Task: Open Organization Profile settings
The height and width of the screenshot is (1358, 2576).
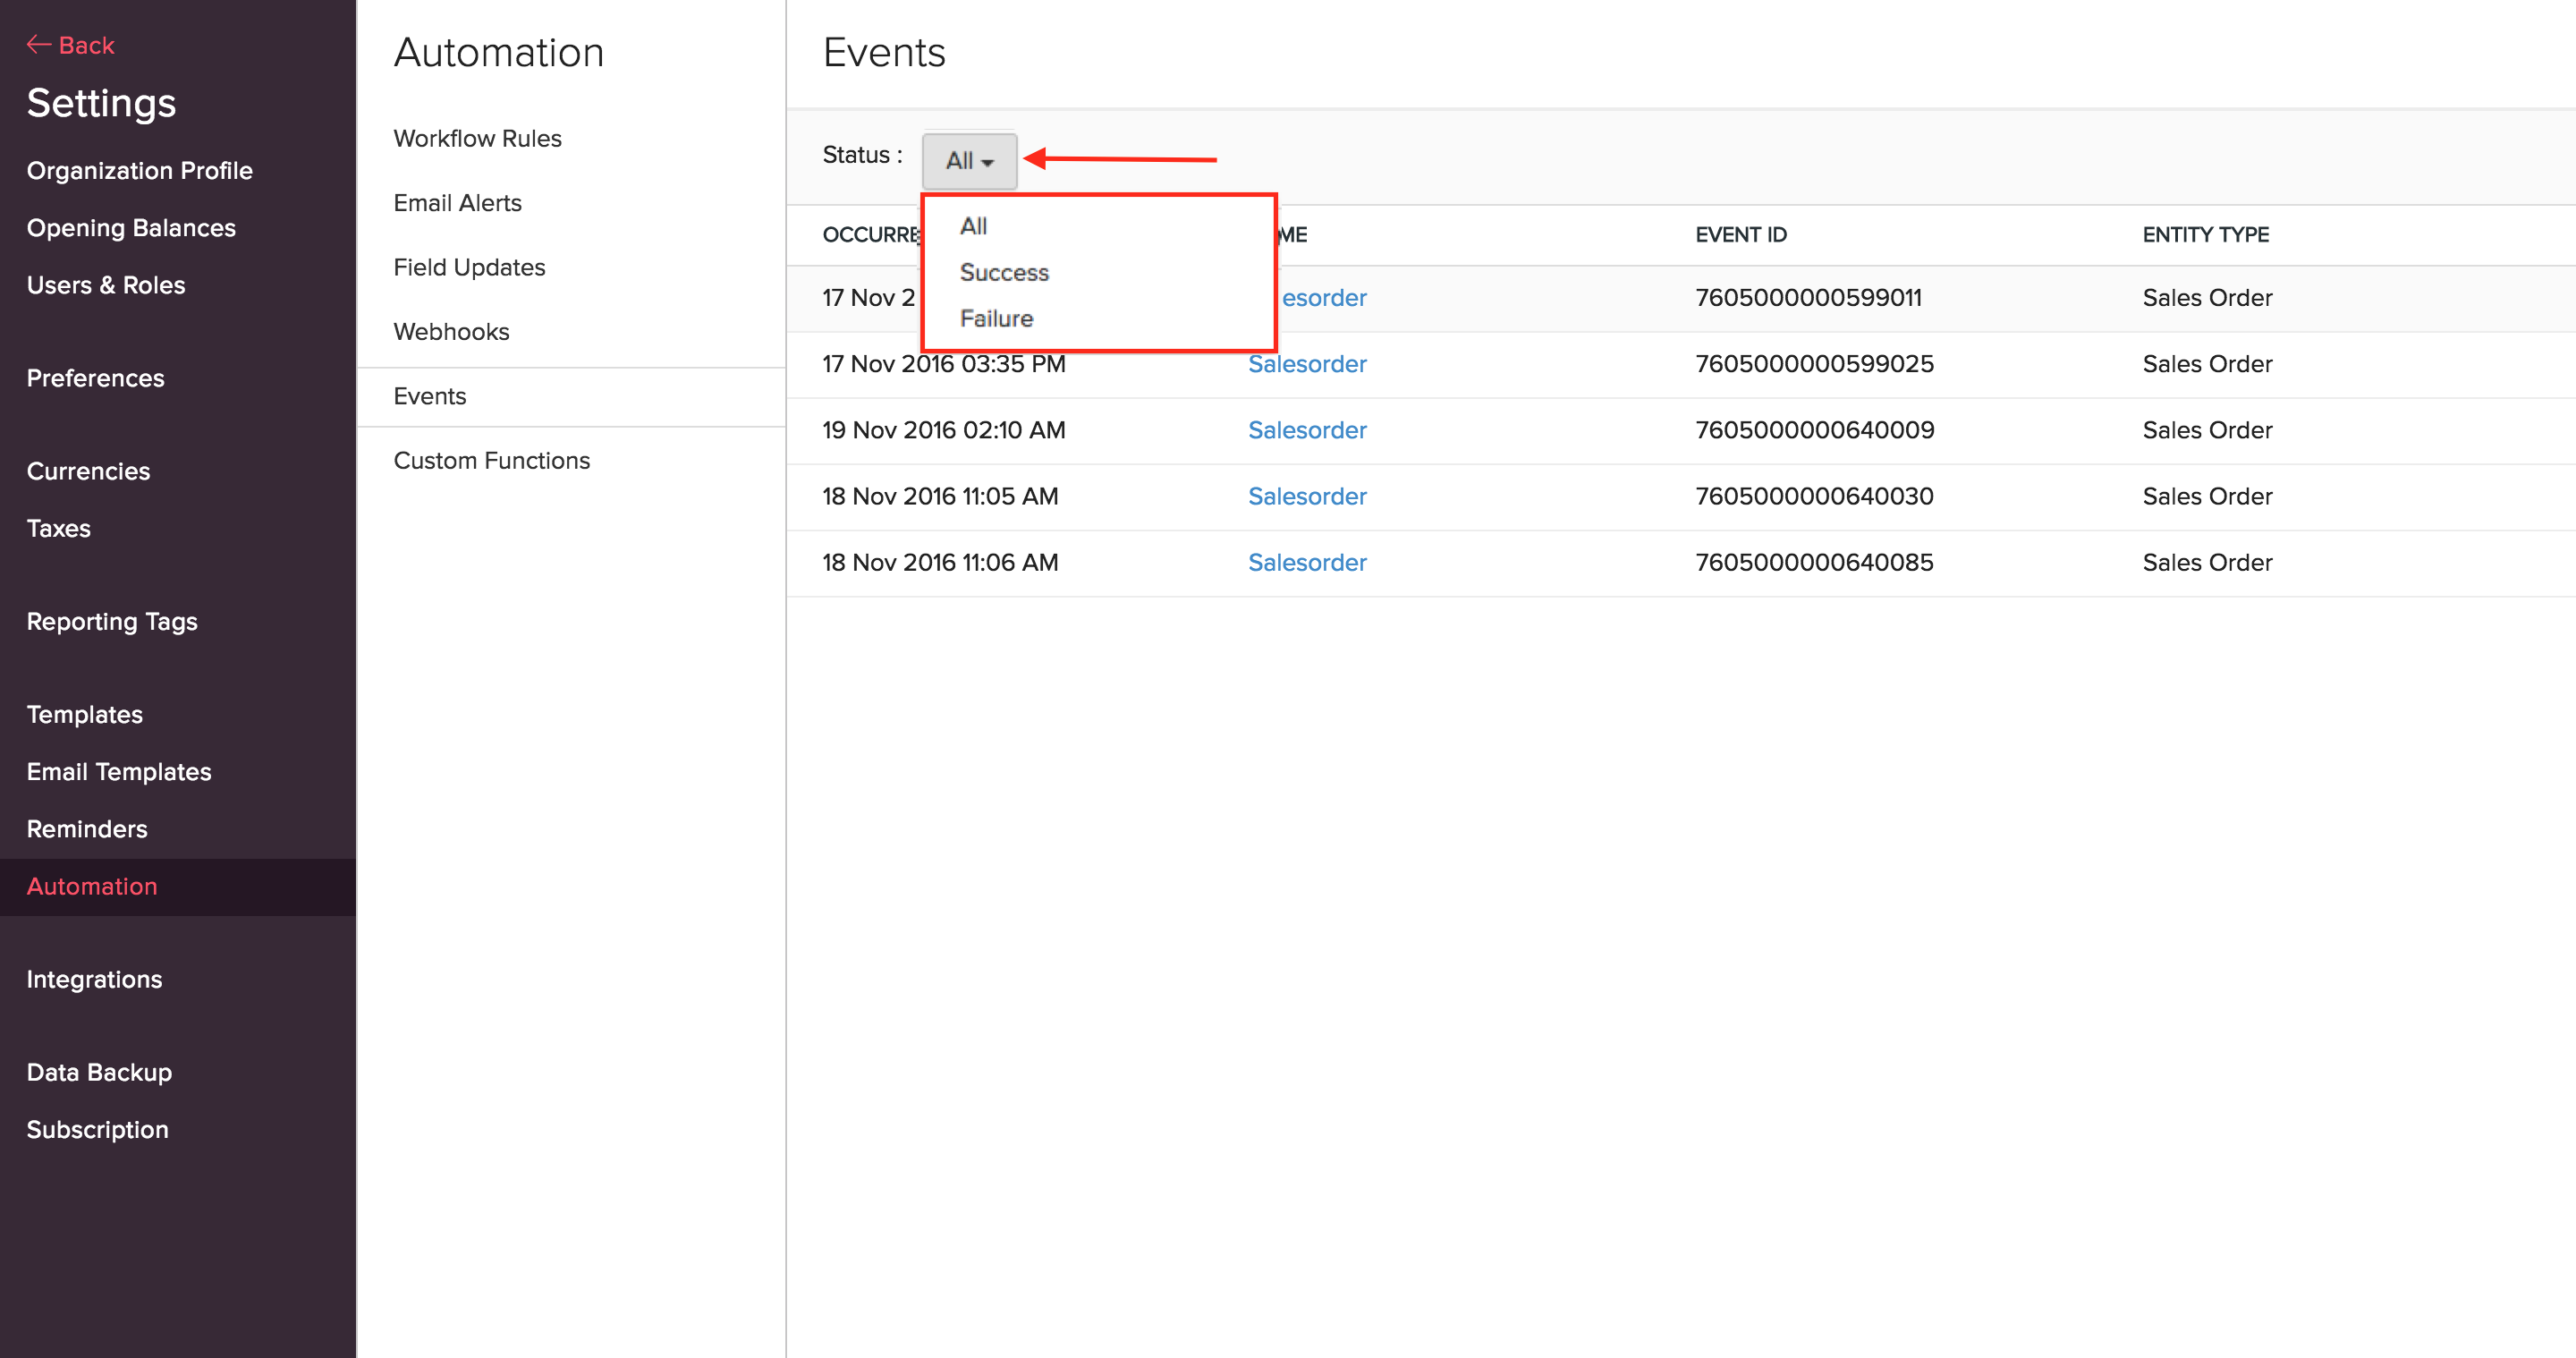Action: (x=139, y=170)
